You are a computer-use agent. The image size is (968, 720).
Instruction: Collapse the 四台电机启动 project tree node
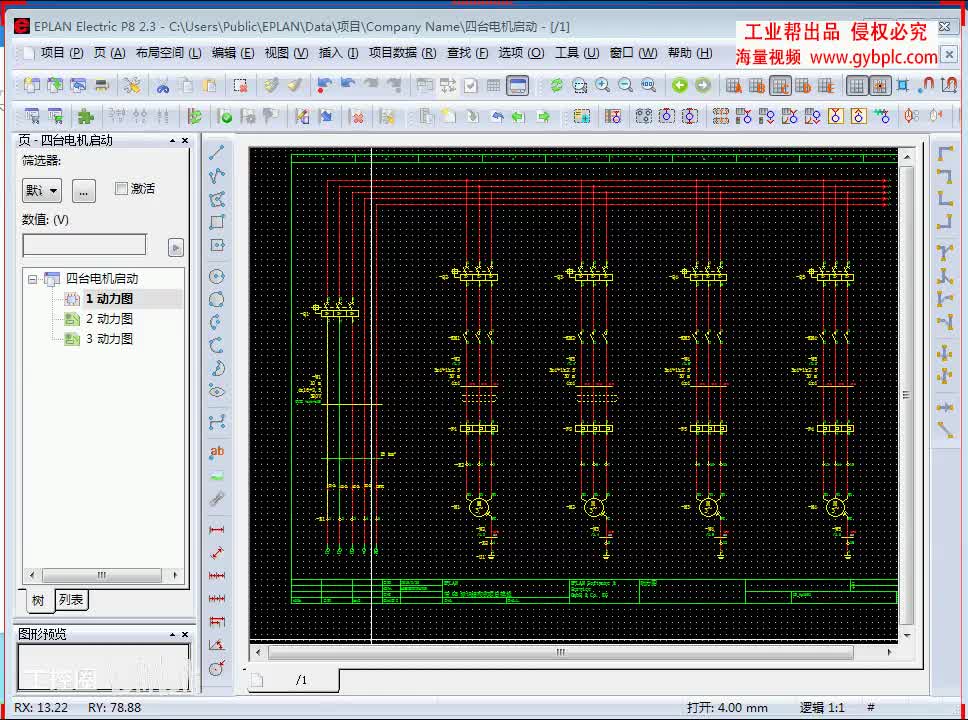click(x=33, y=279)
